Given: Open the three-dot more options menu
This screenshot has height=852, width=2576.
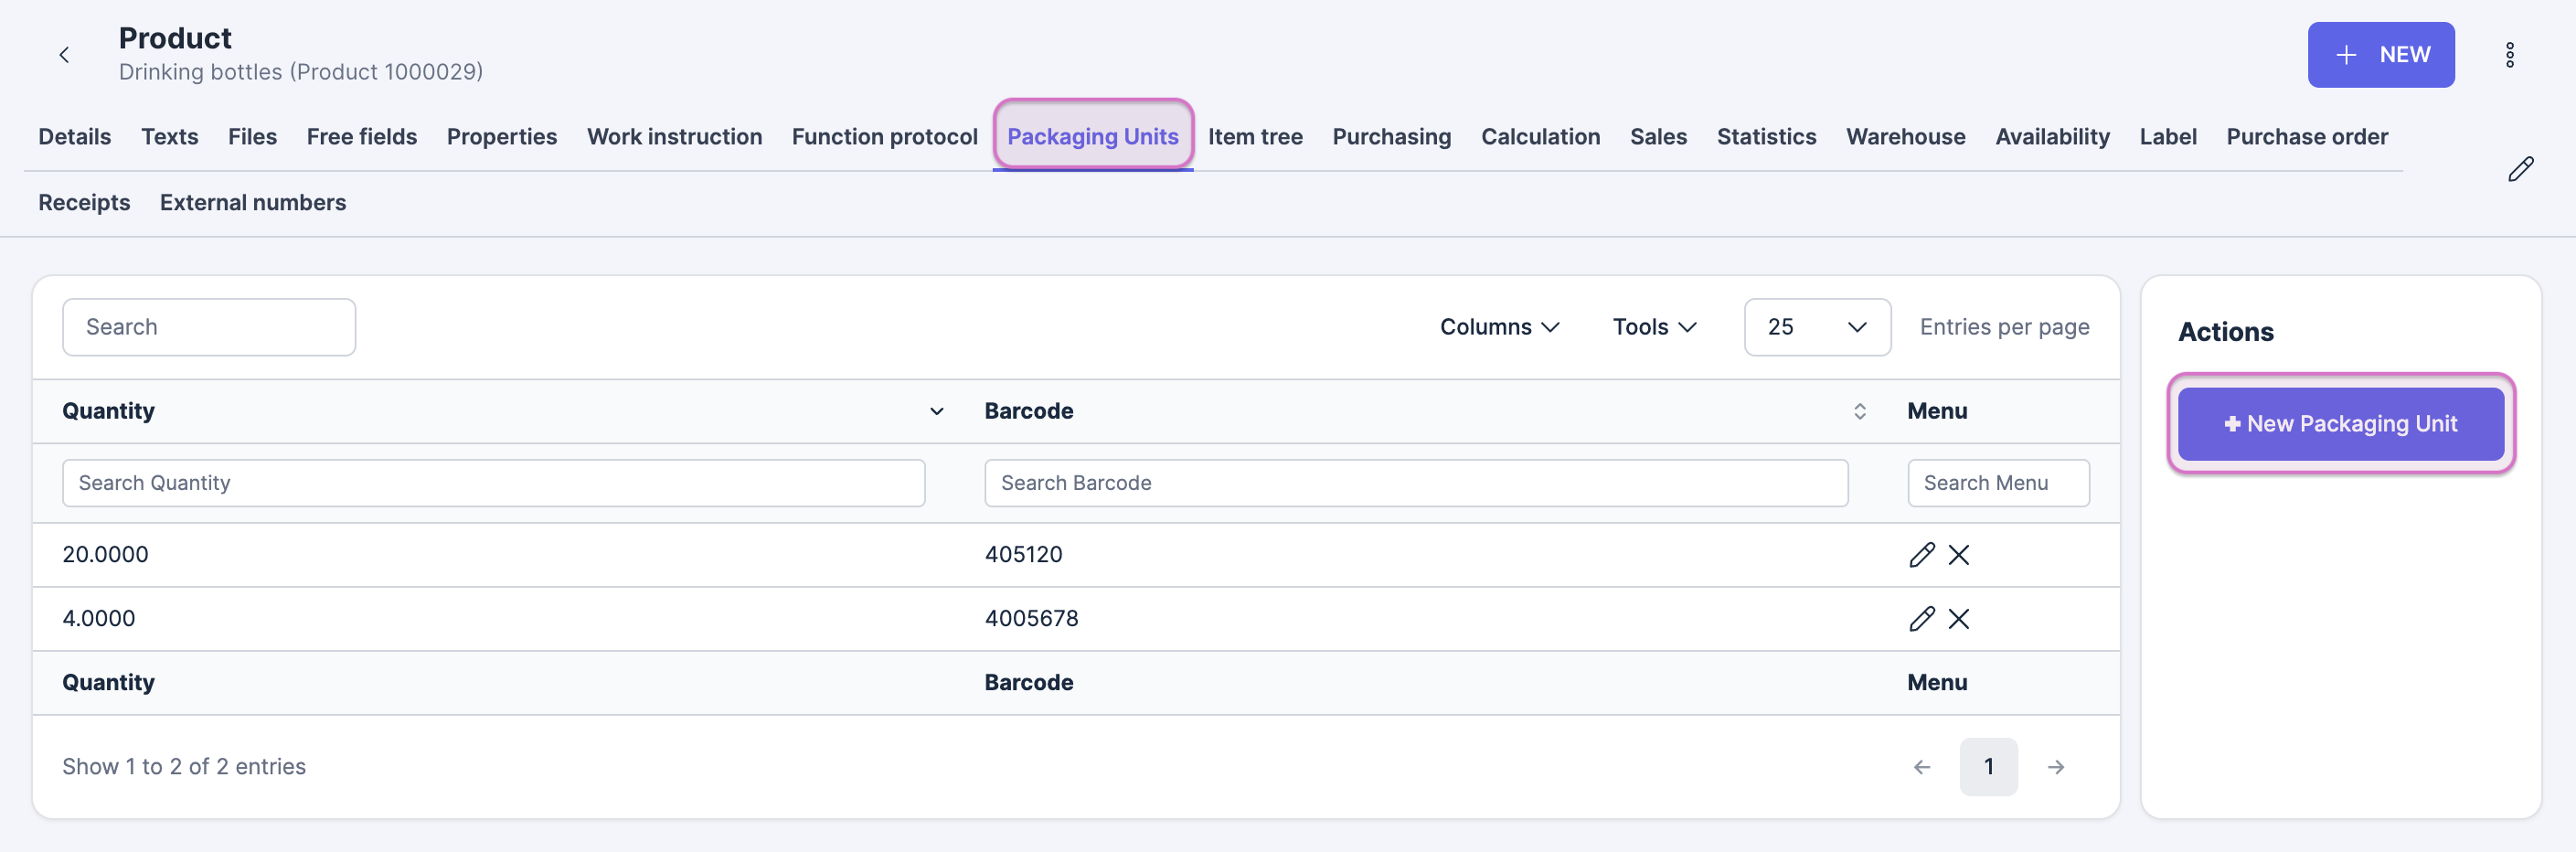Looking at the screenshot, I should click(2509, 55).
